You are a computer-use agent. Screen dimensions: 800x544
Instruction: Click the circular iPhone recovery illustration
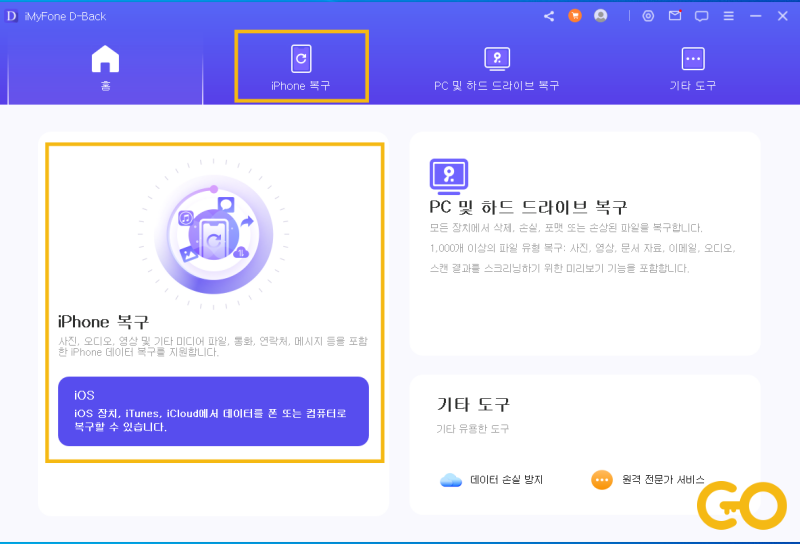(213, 234)
